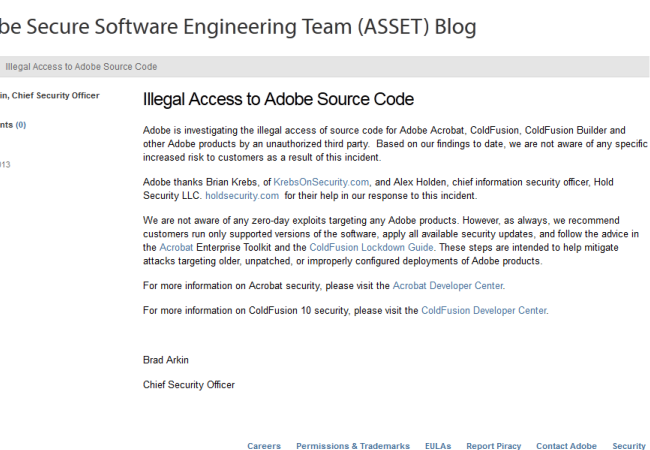The height and width of the screenshot is (450, 650).
Task: Click 'Chief Security Officer' signature line
Action: [x=189, y=385]
